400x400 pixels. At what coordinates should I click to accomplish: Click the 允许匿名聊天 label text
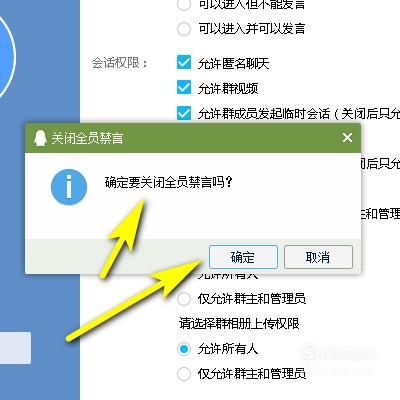[233, 63]
